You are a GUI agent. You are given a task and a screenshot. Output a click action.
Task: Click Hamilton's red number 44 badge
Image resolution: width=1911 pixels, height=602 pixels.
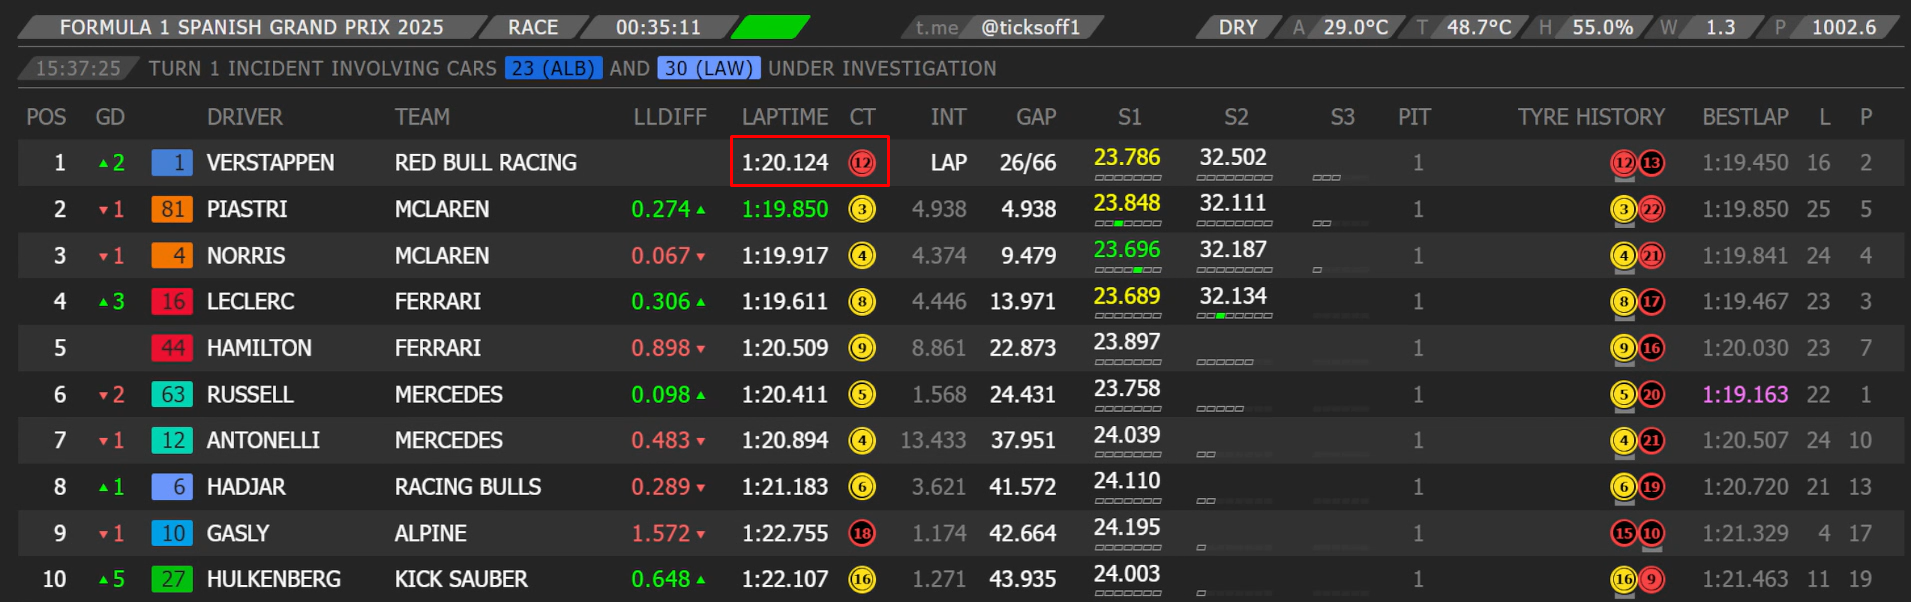click(x=172, y=348)
